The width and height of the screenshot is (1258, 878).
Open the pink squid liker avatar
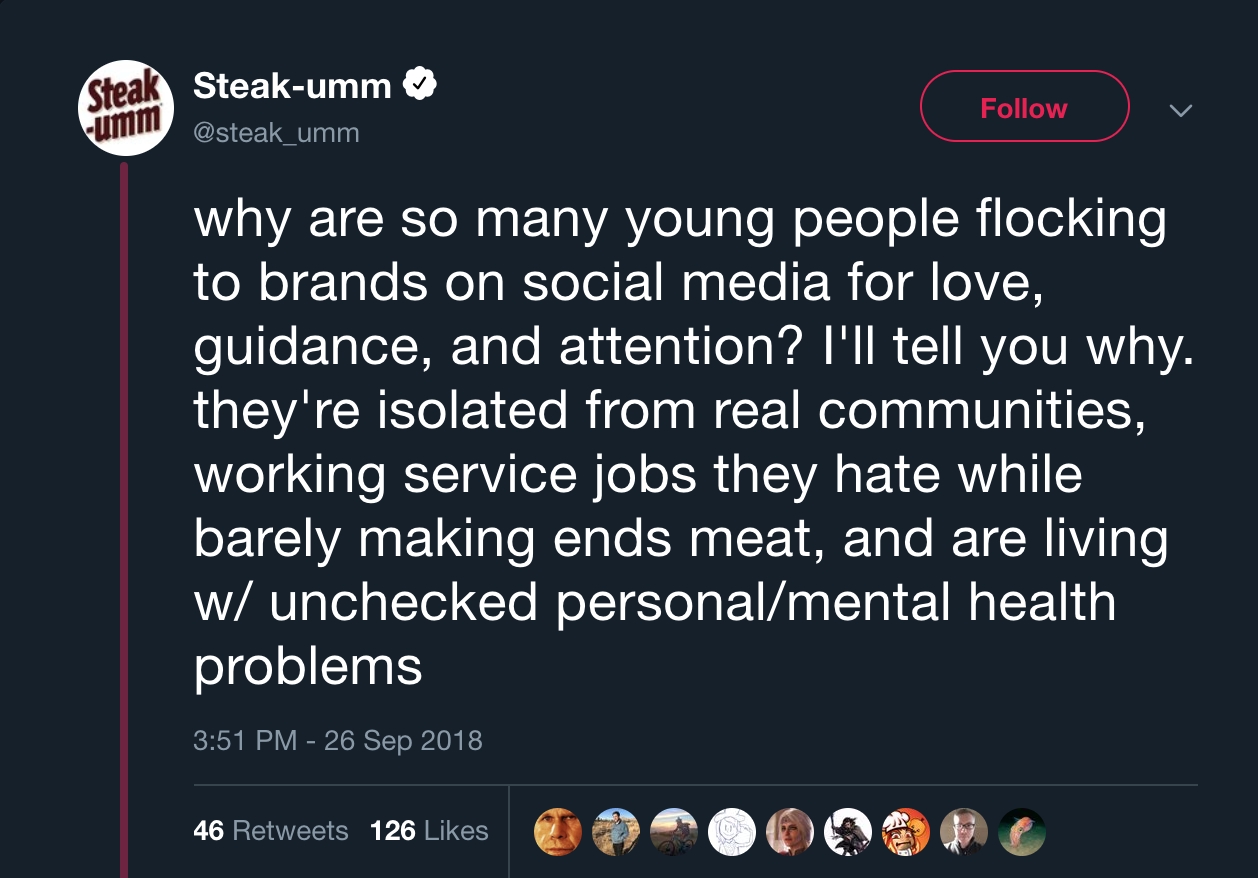[x=1021, y=832]
